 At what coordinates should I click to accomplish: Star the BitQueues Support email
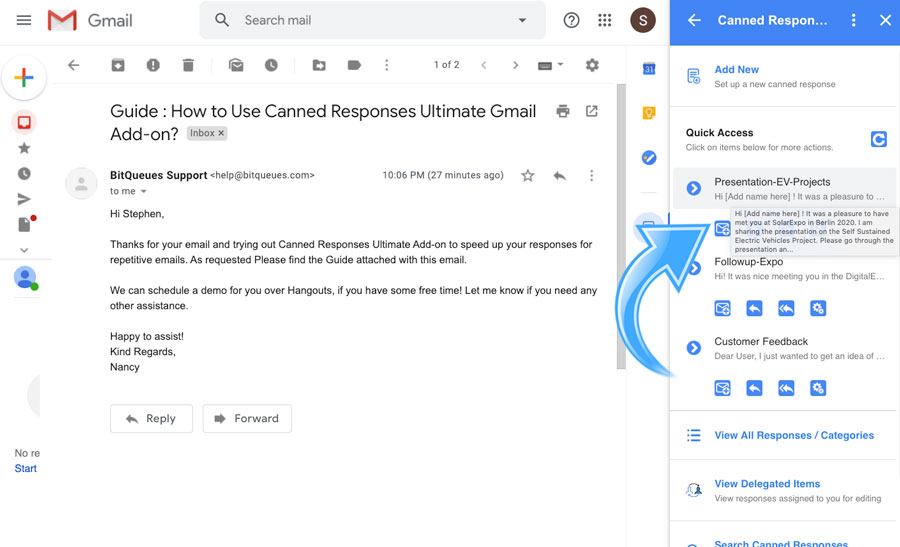coord(528,176)
